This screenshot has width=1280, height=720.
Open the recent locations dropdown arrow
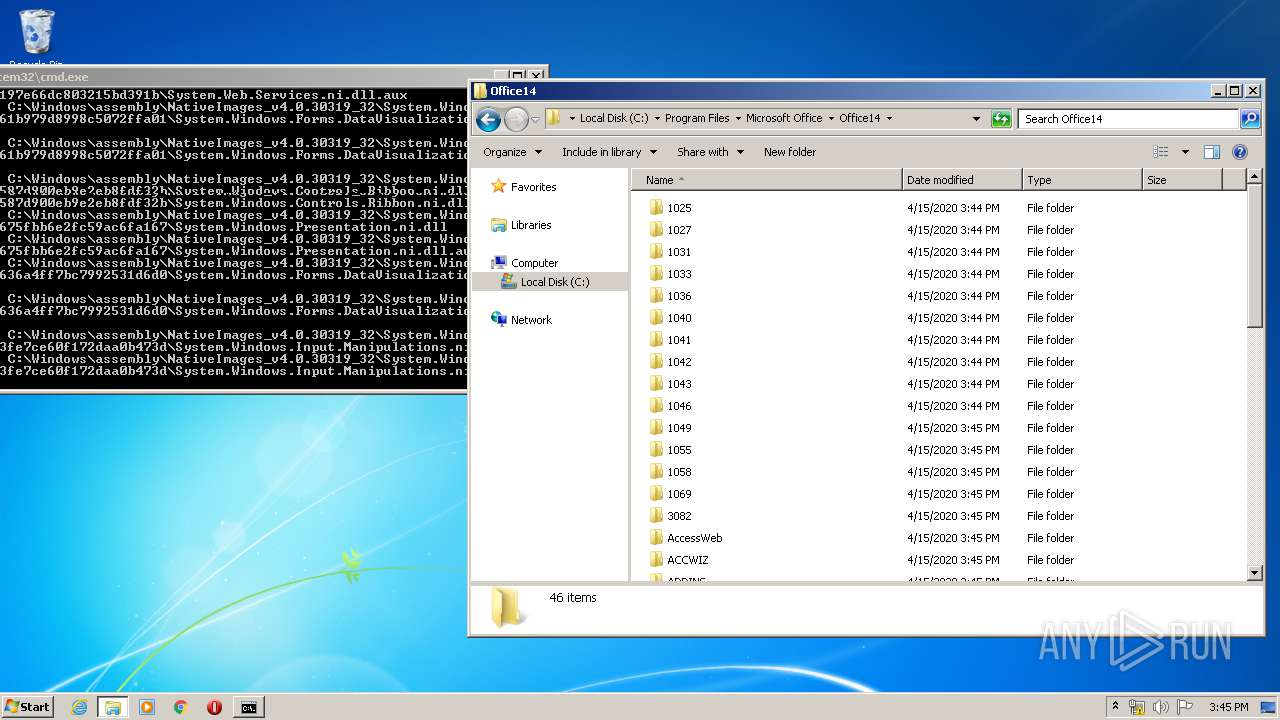[535, 120]
